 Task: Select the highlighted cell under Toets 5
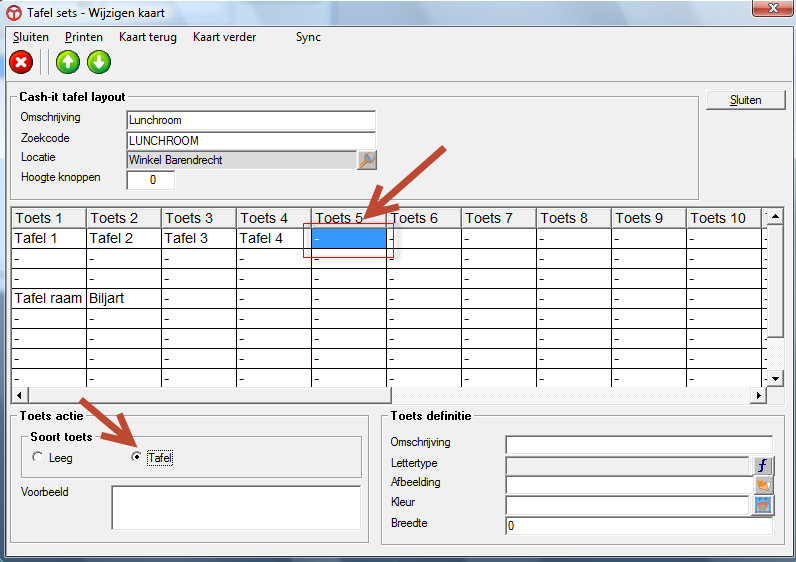(349, 238)
